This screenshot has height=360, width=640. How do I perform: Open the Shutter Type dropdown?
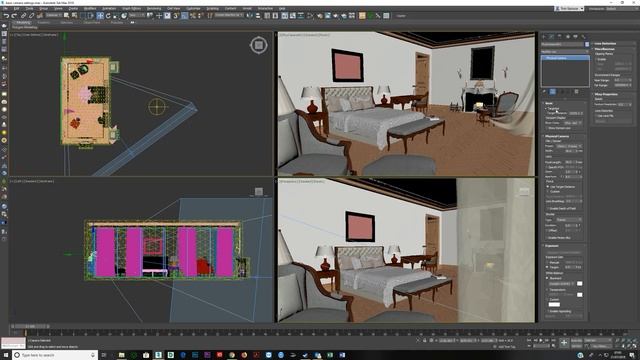[x=569, y=220]
